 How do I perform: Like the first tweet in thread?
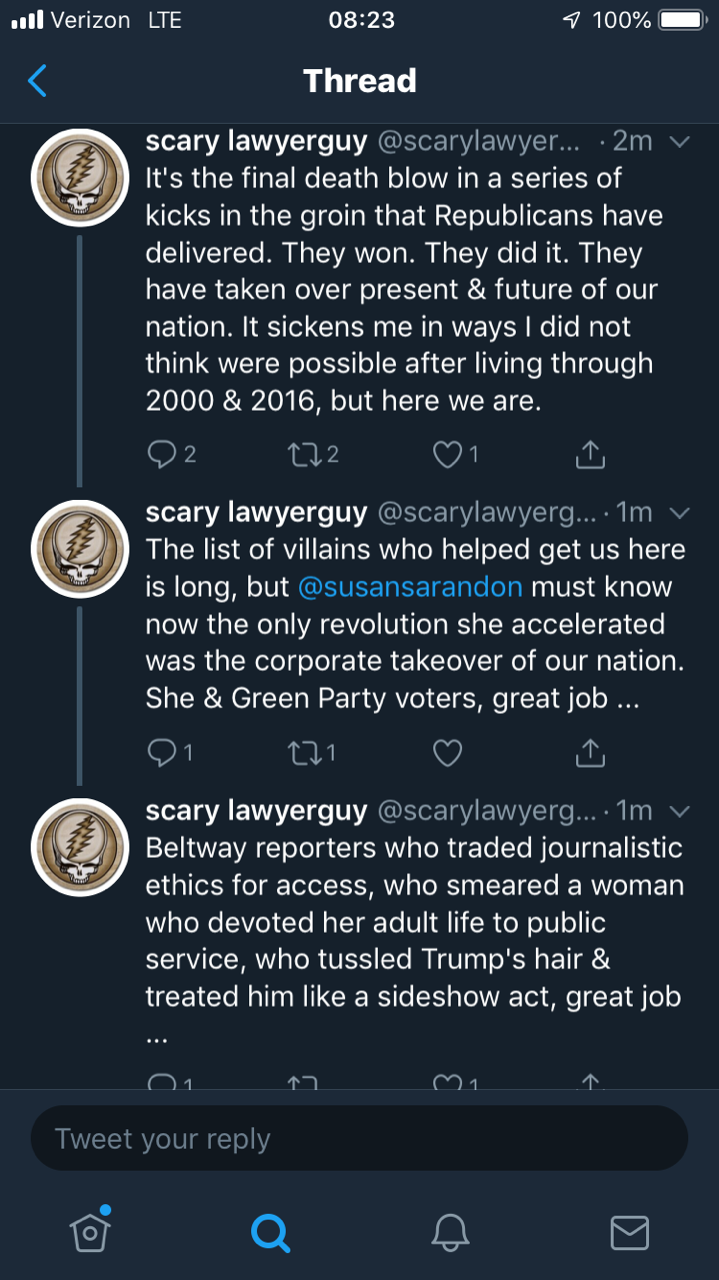446,455
